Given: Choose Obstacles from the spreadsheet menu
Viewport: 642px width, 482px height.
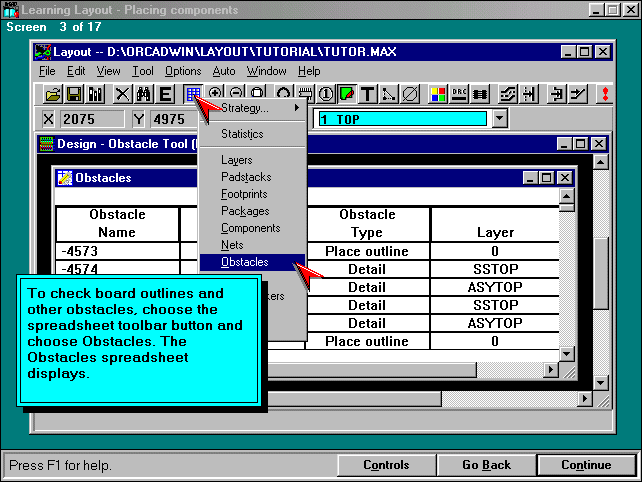Looking at the screenshot, I should click(x=244, y=262).
